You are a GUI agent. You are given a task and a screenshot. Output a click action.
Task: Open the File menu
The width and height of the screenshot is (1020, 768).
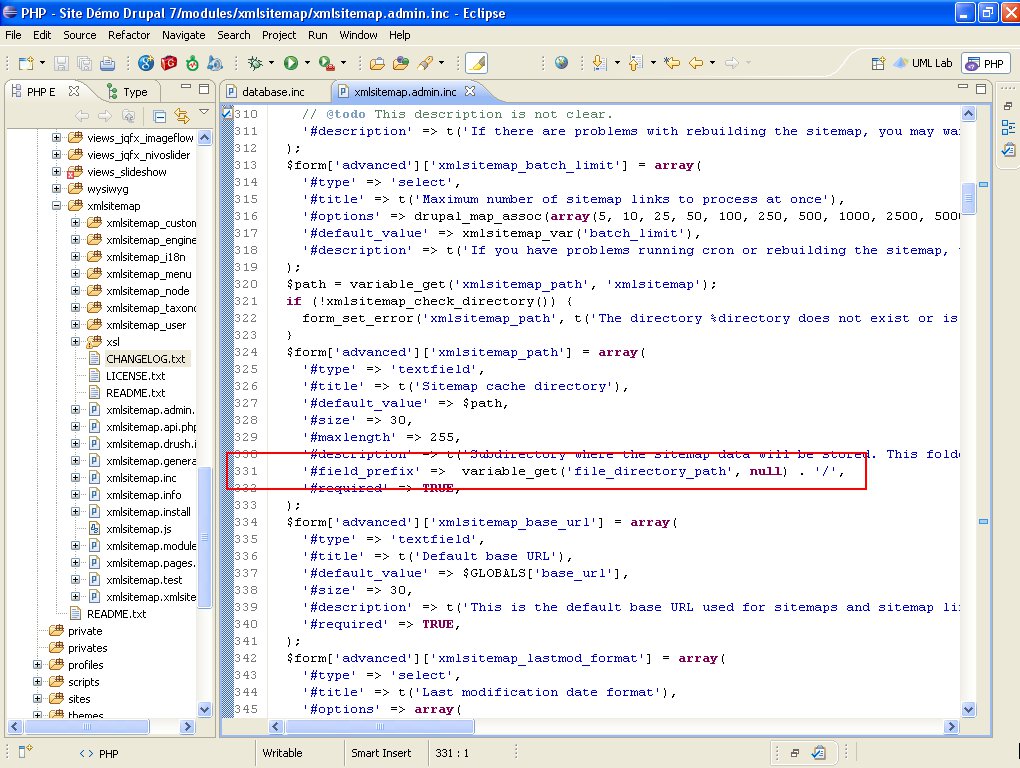[x=13, y=35]
